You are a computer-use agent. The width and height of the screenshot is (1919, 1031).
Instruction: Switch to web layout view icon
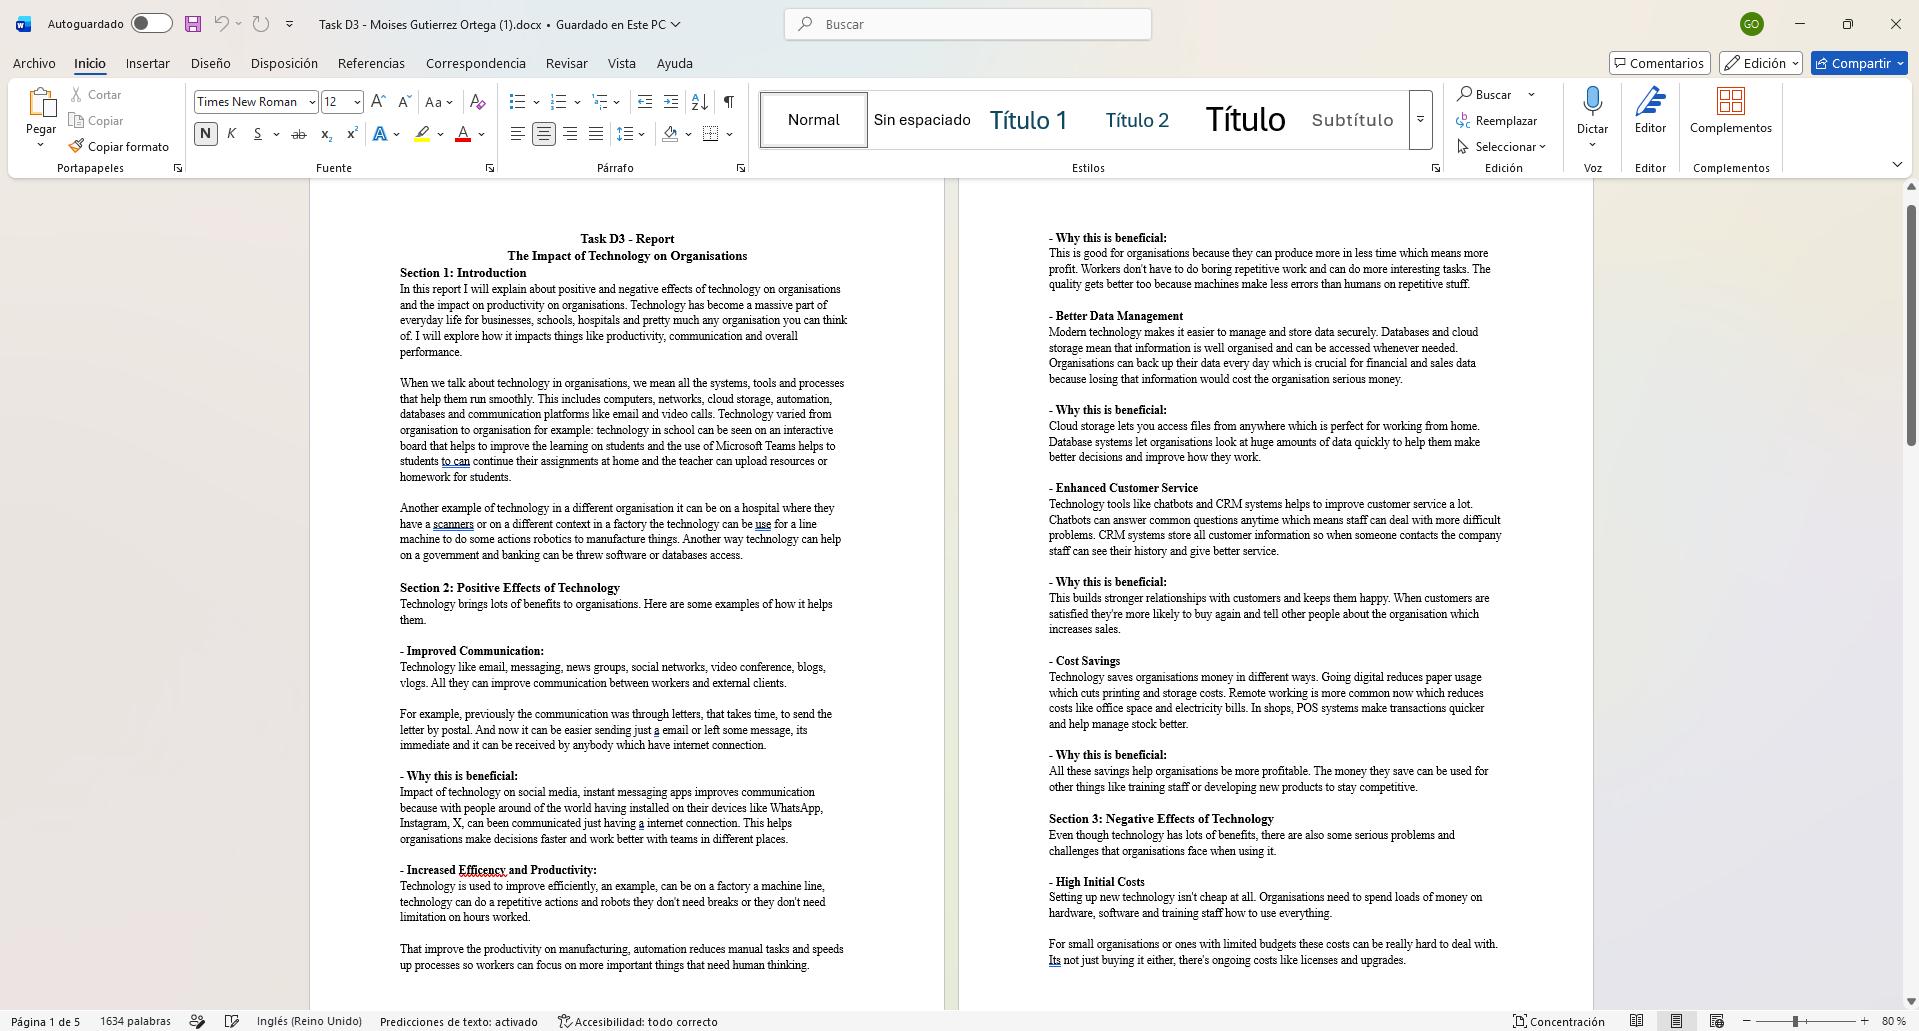click(1716, 1021)
